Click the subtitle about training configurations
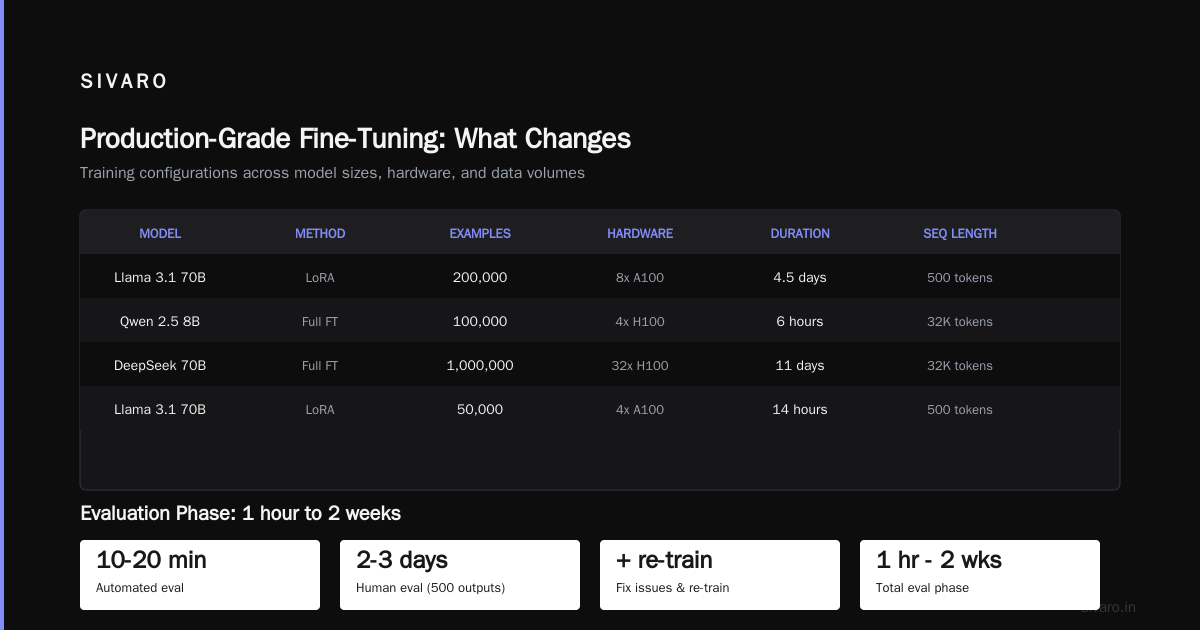Image resolution: width=1200 pixels, height=630 pixels. tap(332, 173)
